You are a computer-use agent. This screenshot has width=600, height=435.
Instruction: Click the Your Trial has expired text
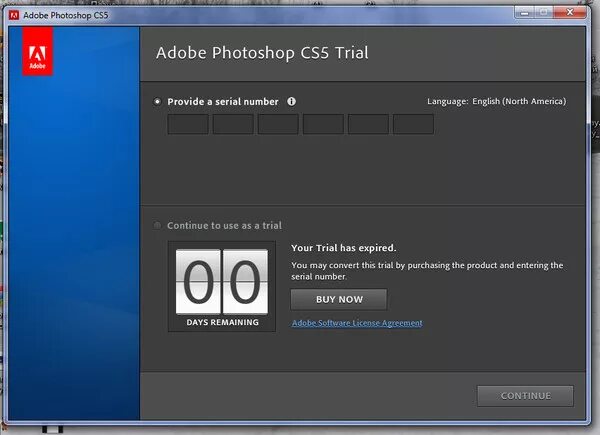click(344, 248)
